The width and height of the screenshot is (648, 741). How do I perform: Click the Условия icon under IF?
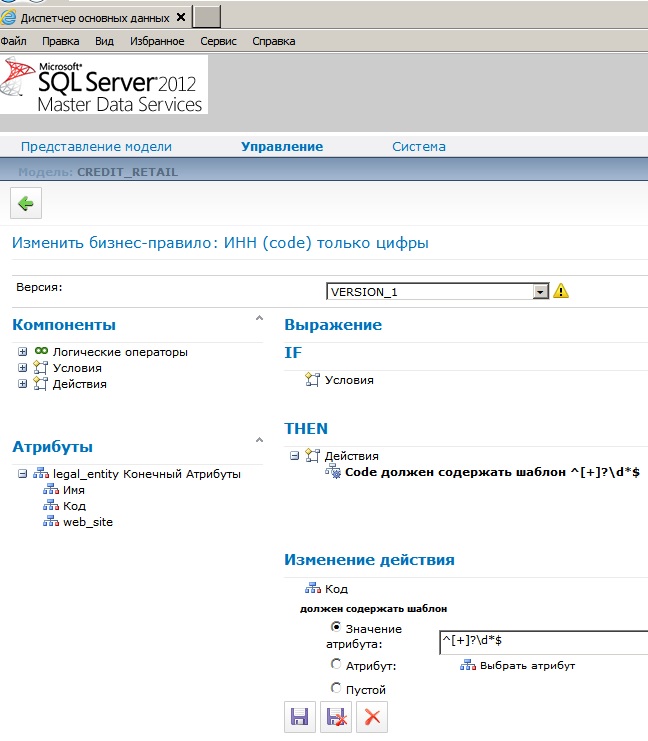pos(312,379)
